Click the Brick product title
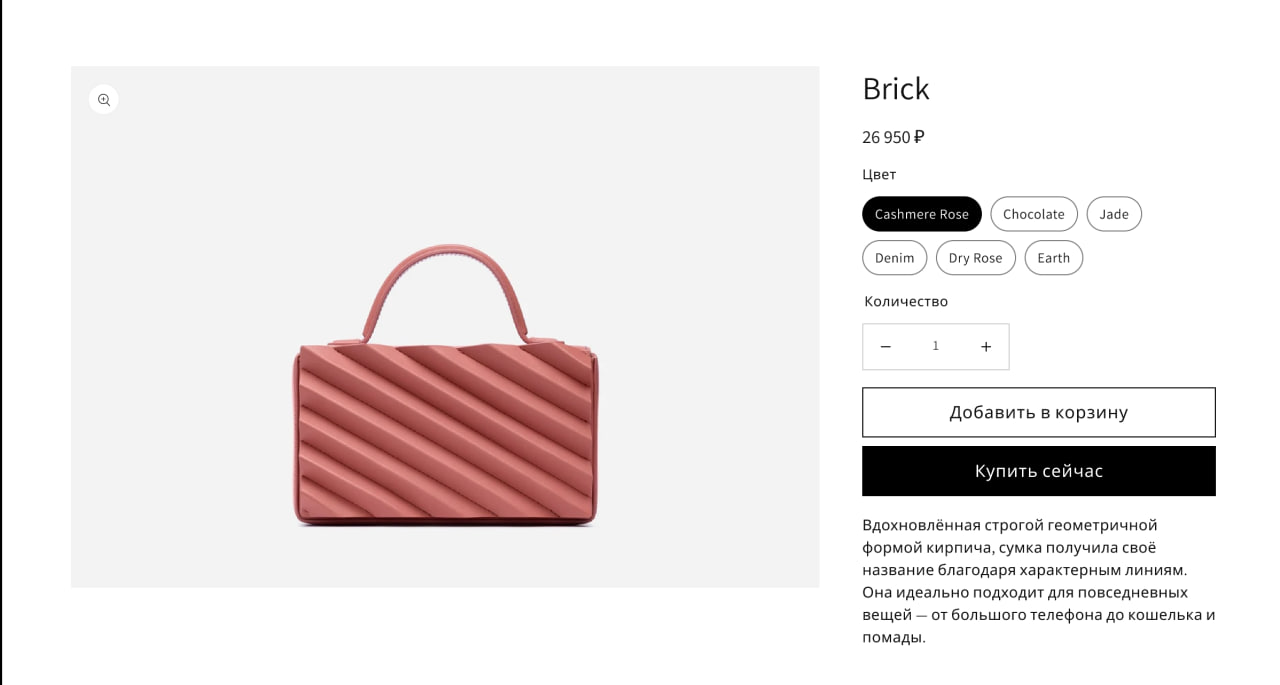 tap(896, 89)
